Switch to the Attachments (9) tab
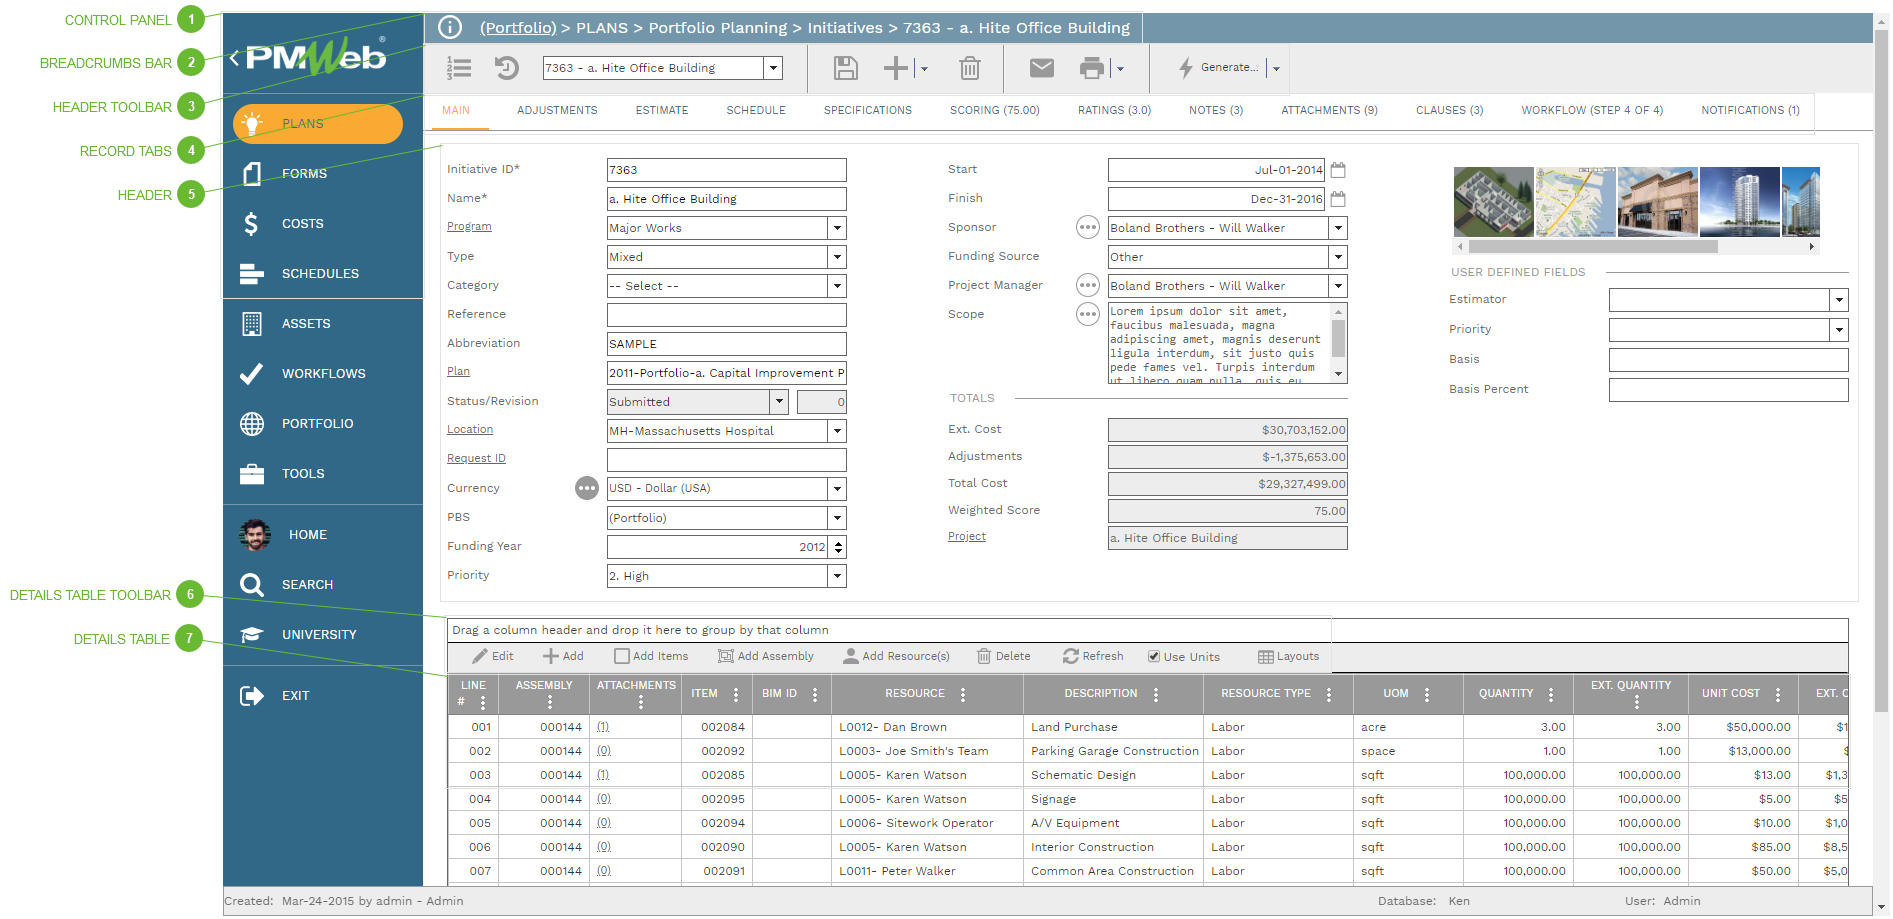Image resolution: width=1893 pixels, height=919 pixels. tap(1329, 111)
